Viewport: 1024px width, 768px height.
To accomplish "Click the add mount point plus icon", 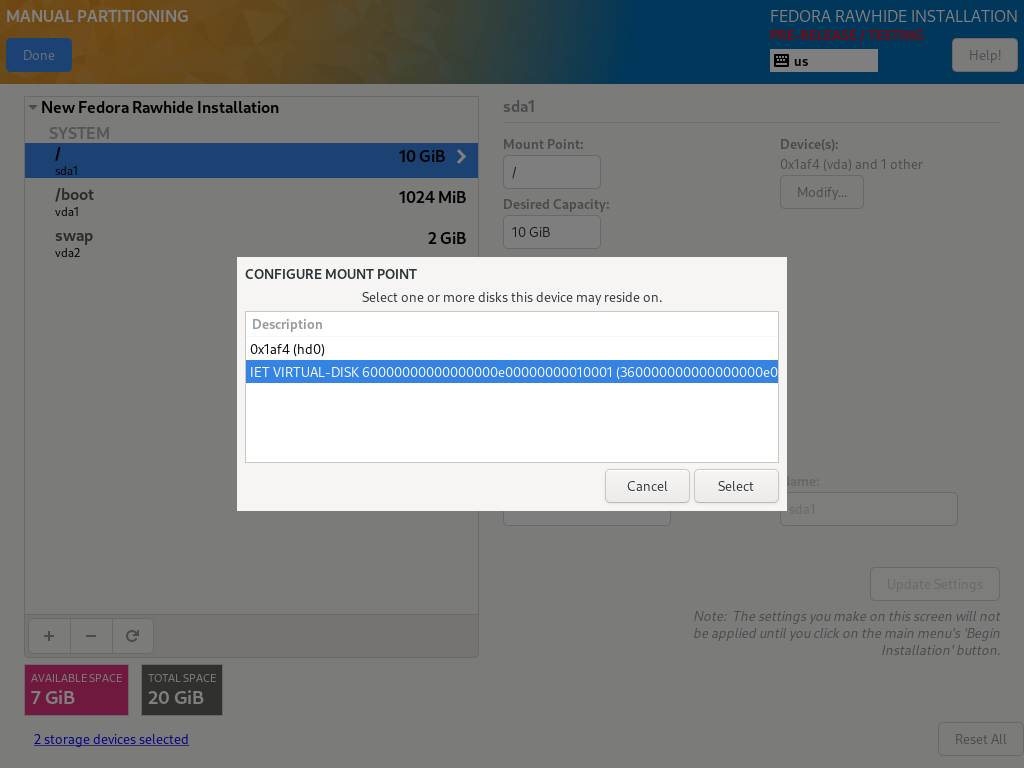I will [49, 636].
